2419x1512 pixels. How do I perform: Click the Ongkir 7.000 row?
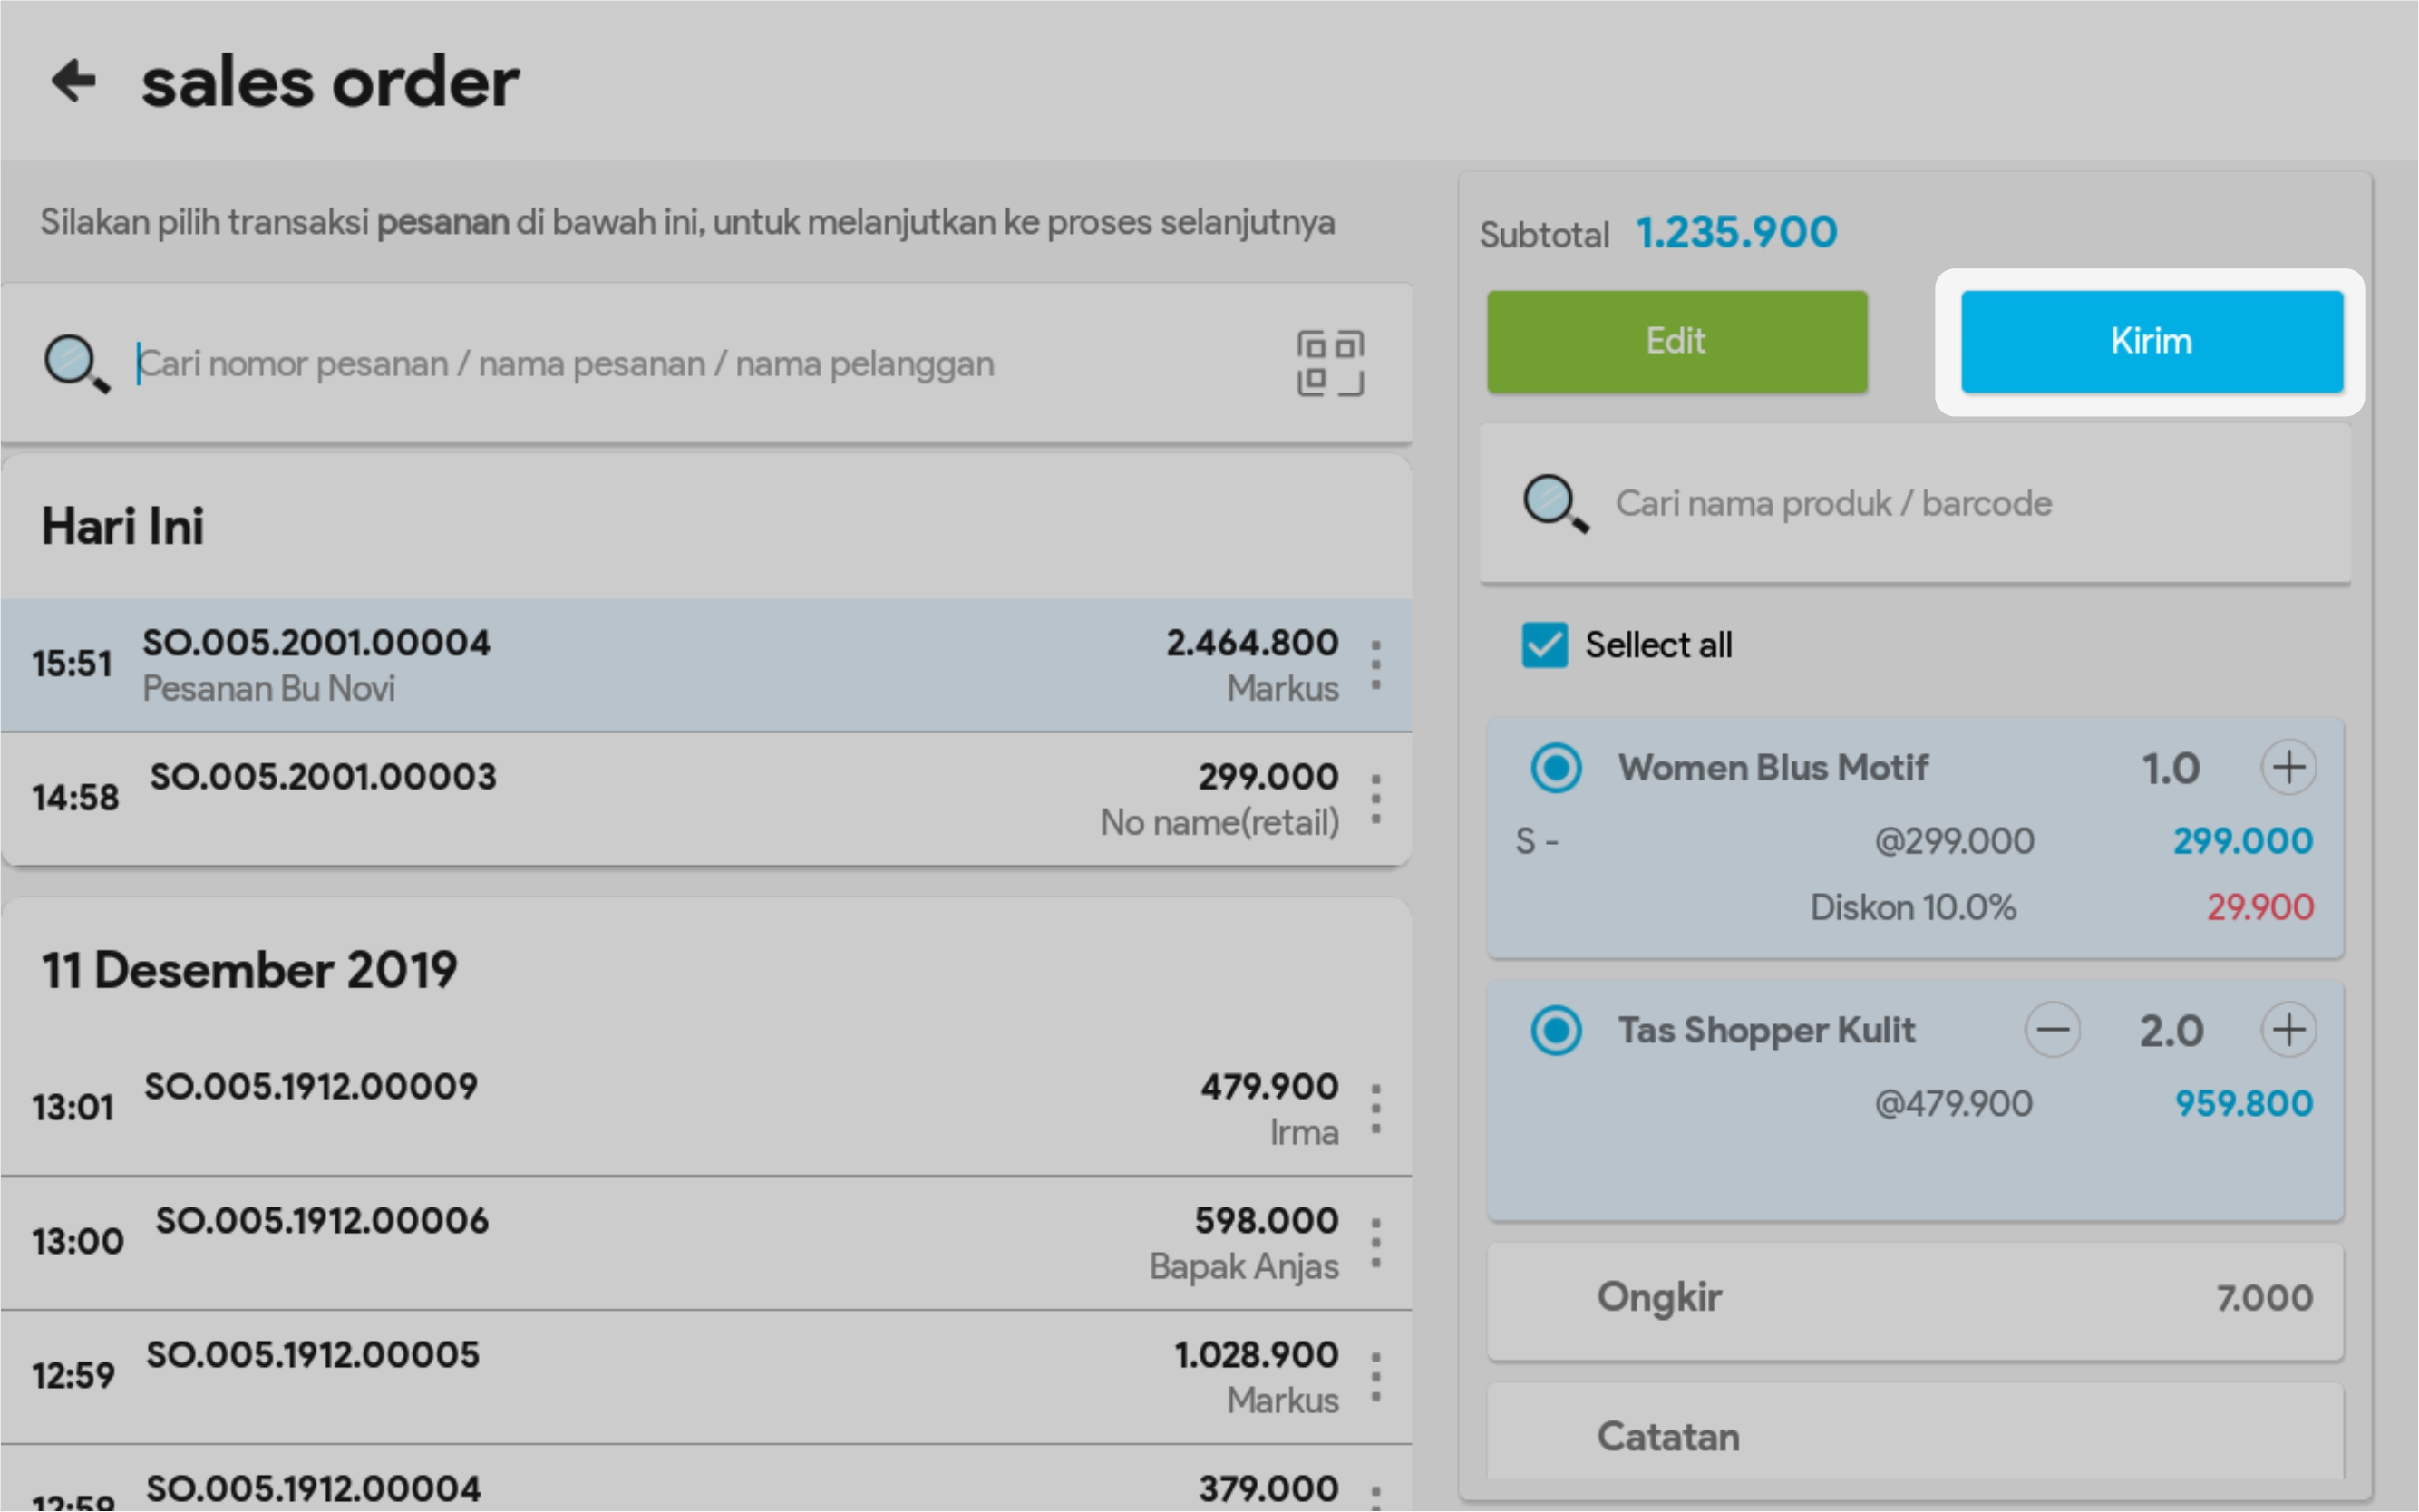point(1914,1298)
